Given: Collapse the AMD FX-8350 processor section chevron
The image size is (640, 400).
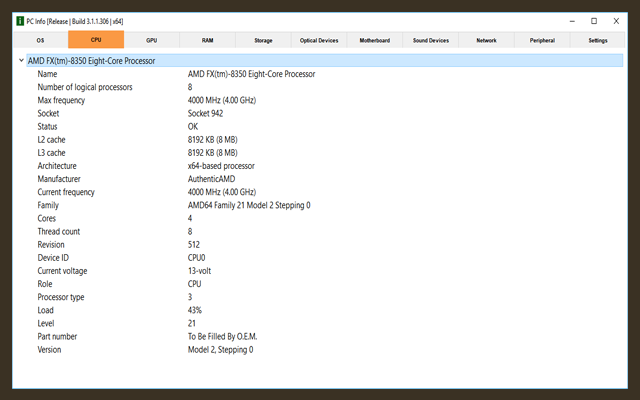Looking at the screenshot, I should 22,61.
